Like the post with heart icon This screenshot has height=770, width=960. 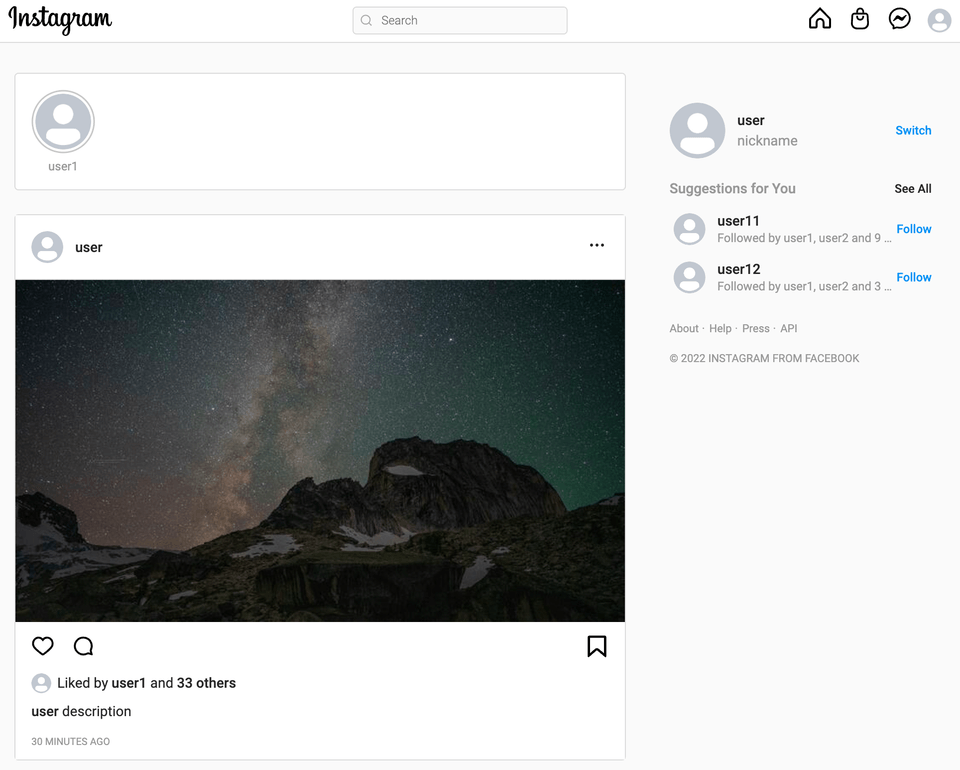click(x=43, y=646)
